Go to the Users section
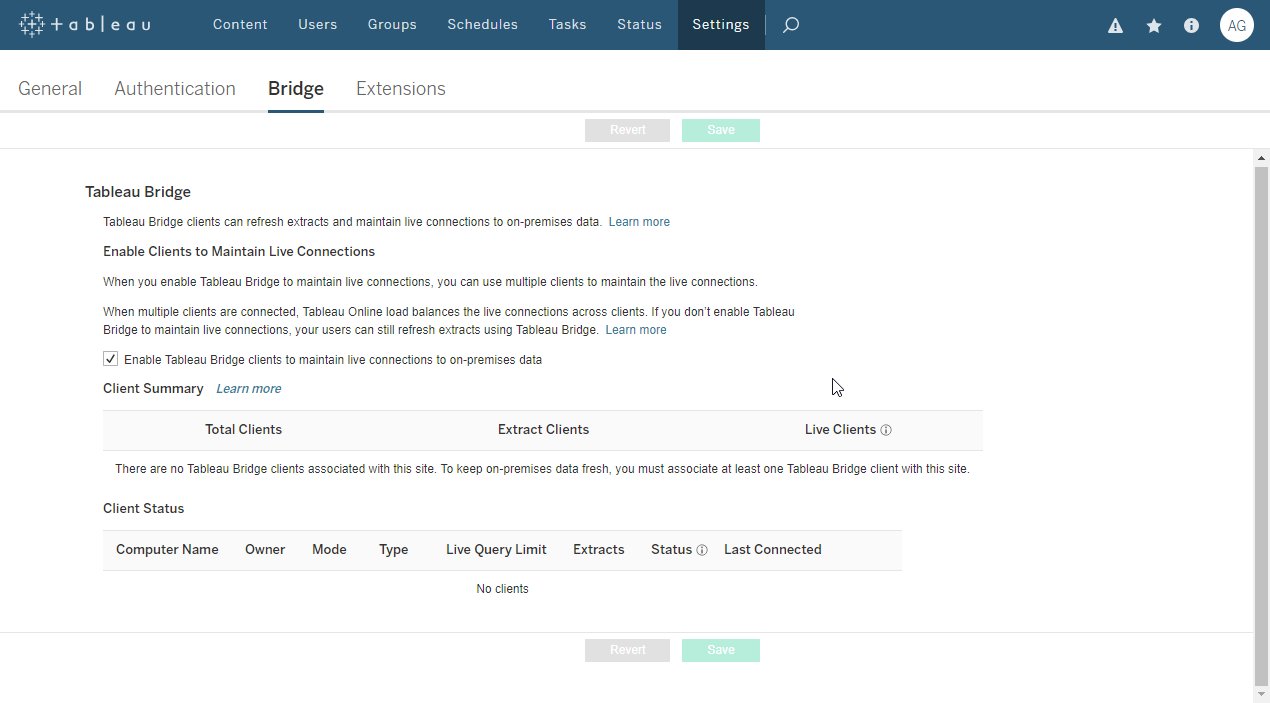 [x=318, y=24]
